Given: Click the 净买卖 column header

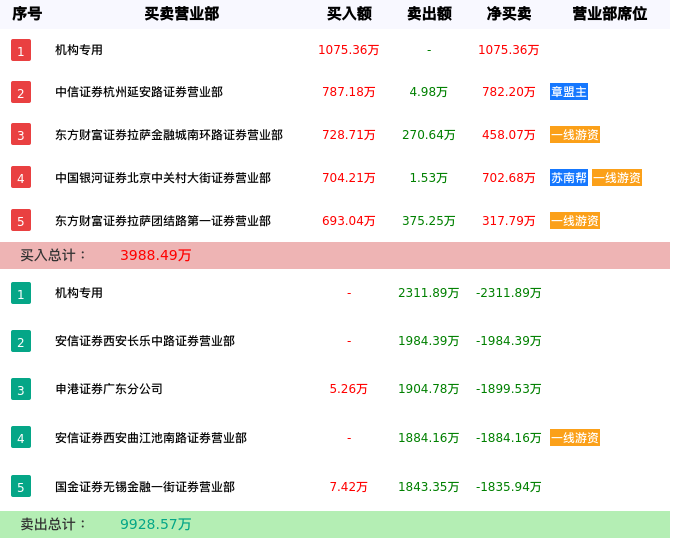Looking at the screenshot, I should point(509,14).
